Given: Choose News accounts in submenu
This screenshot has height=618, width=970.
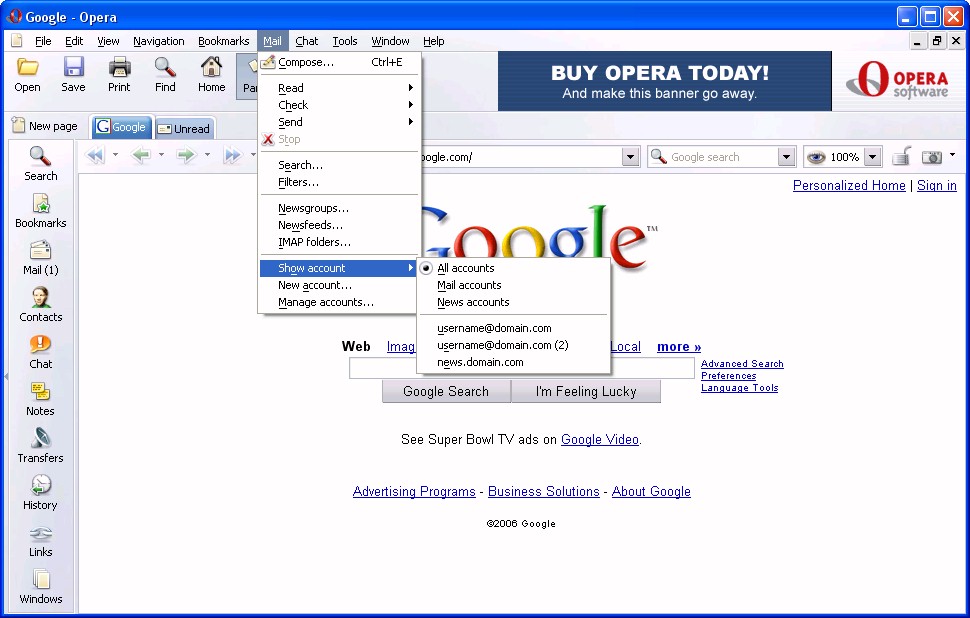Looking at the screenshot, I should [473, 302].
